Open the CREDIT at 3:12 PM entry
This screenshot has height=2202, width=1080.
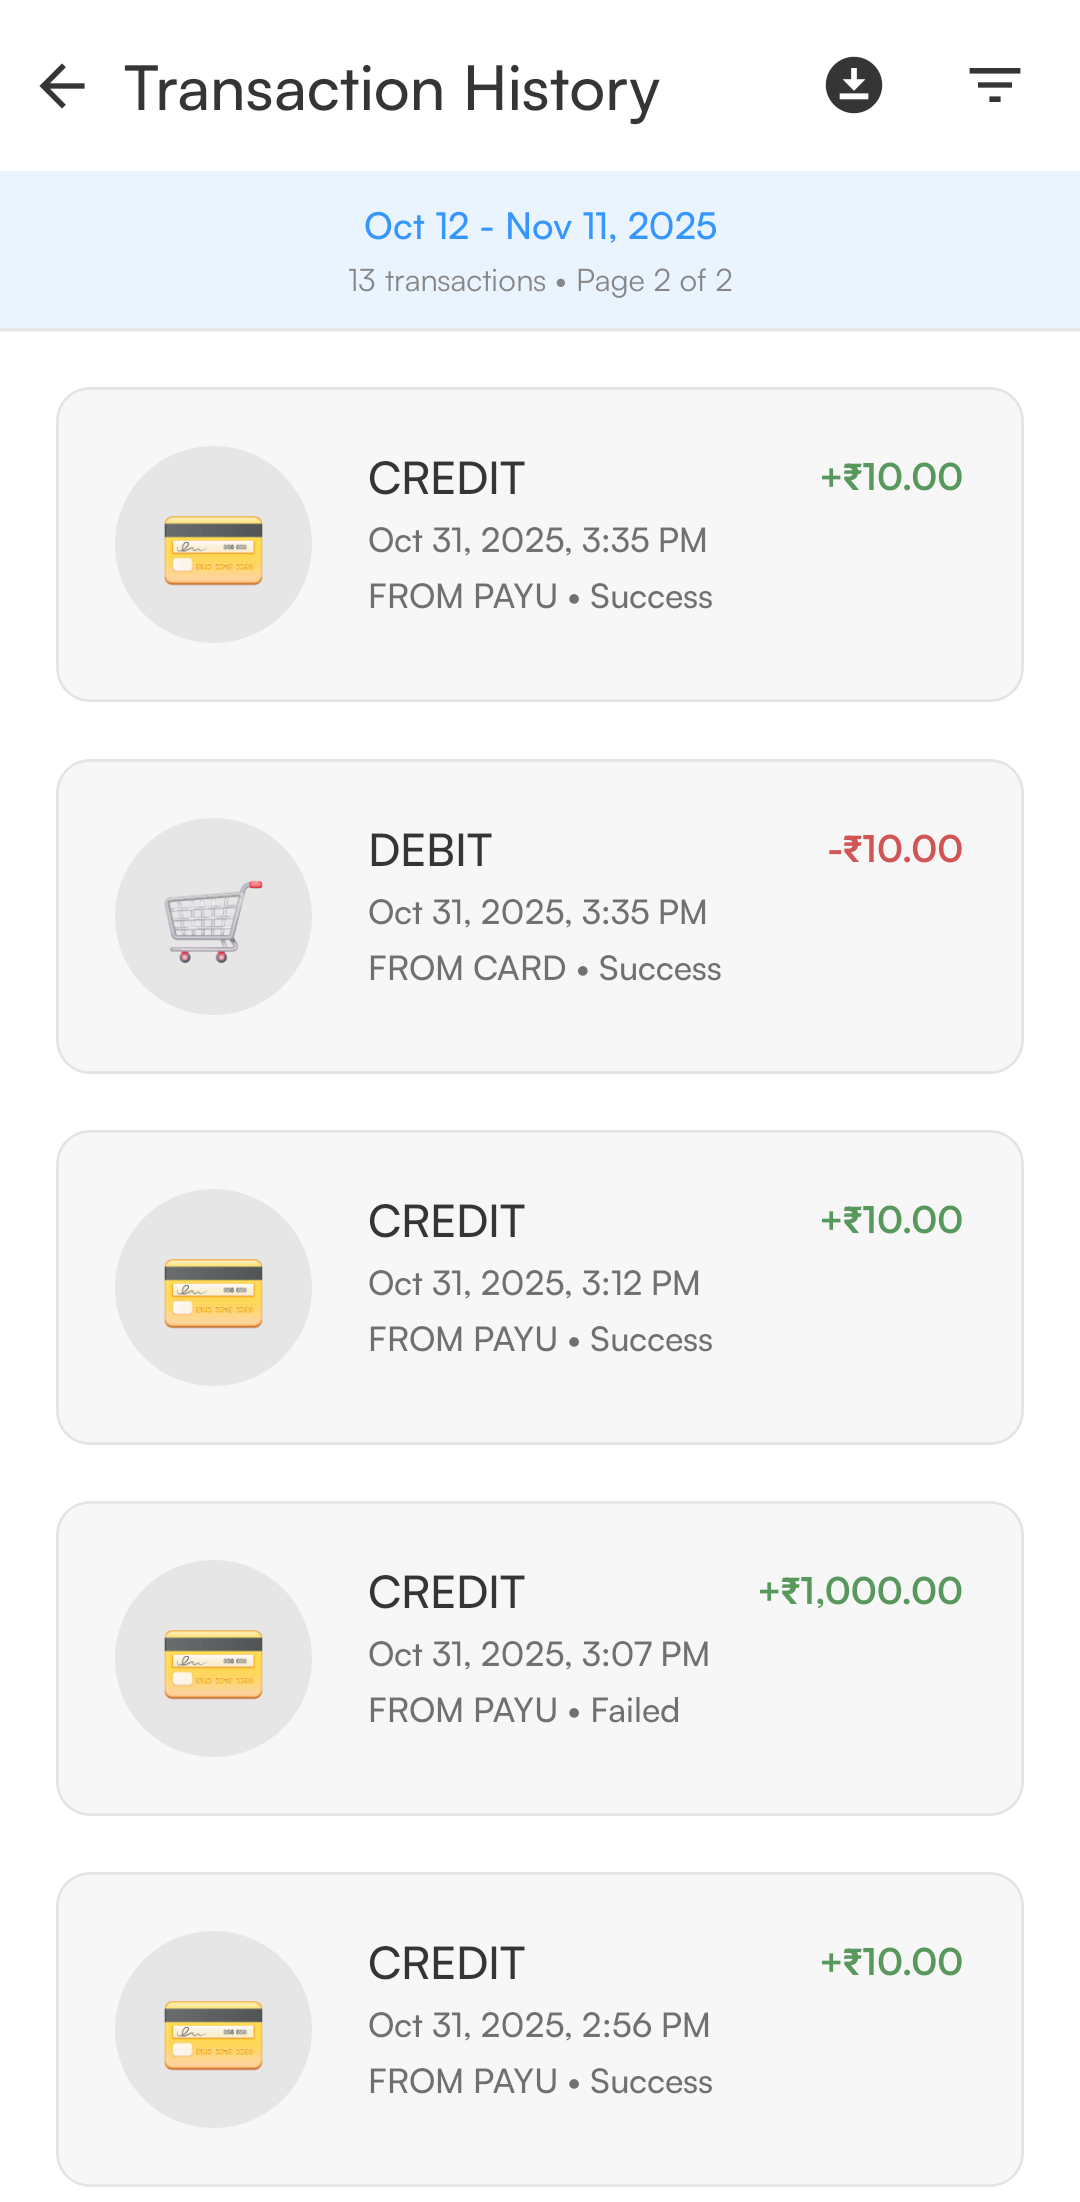(x=446, y=1222)
